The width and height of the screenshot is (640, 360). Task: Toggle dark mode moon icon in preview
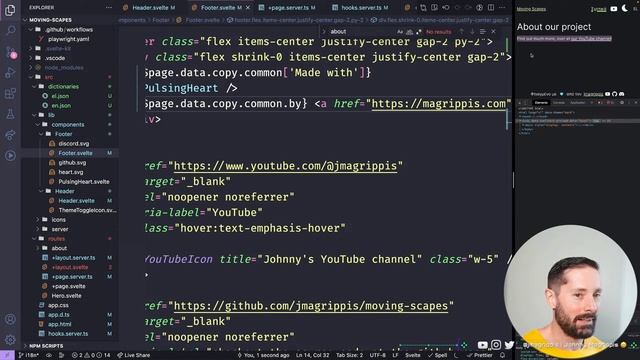tap(625, 8)
